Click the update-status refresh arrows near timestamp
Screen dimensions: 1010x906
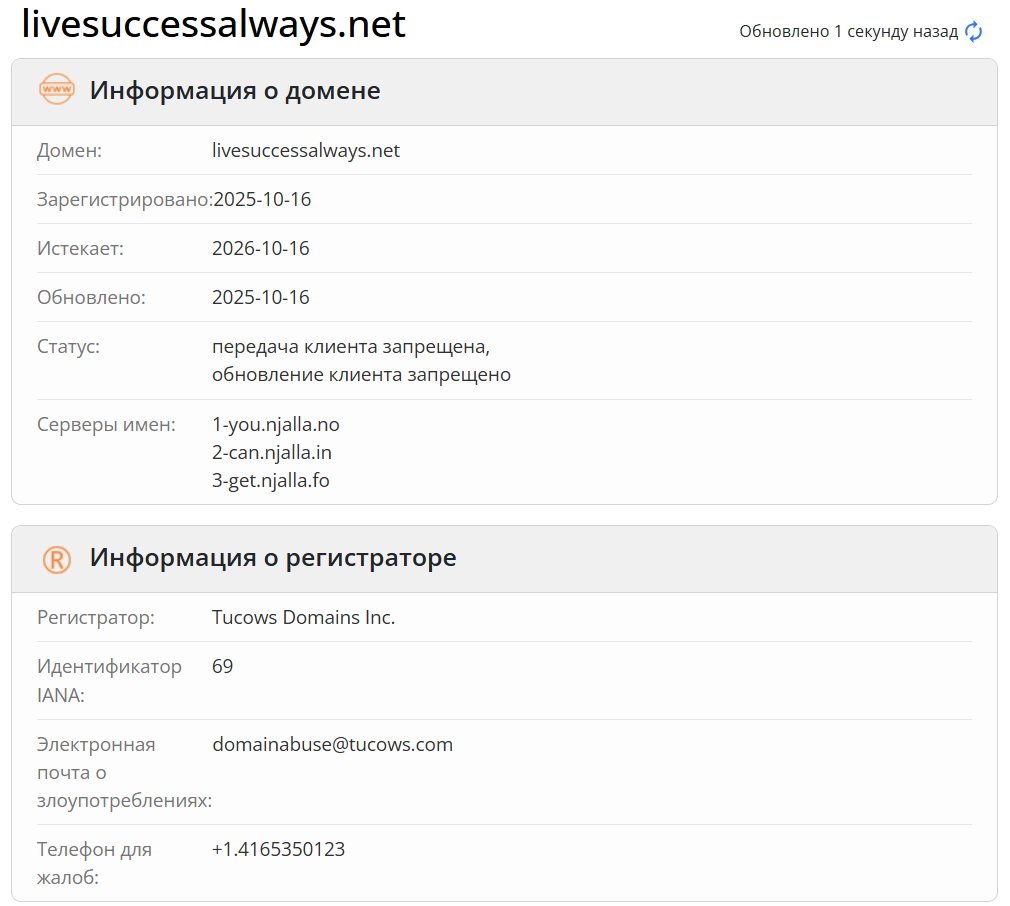coord(973,31)
